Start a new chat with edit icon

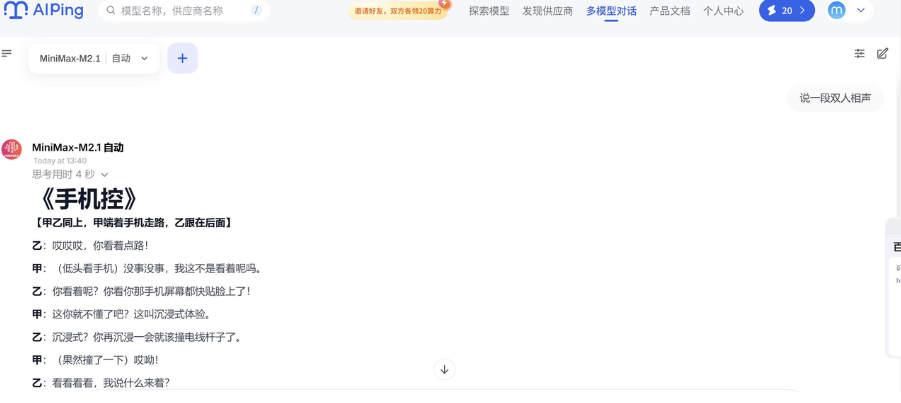pos(882,54)
